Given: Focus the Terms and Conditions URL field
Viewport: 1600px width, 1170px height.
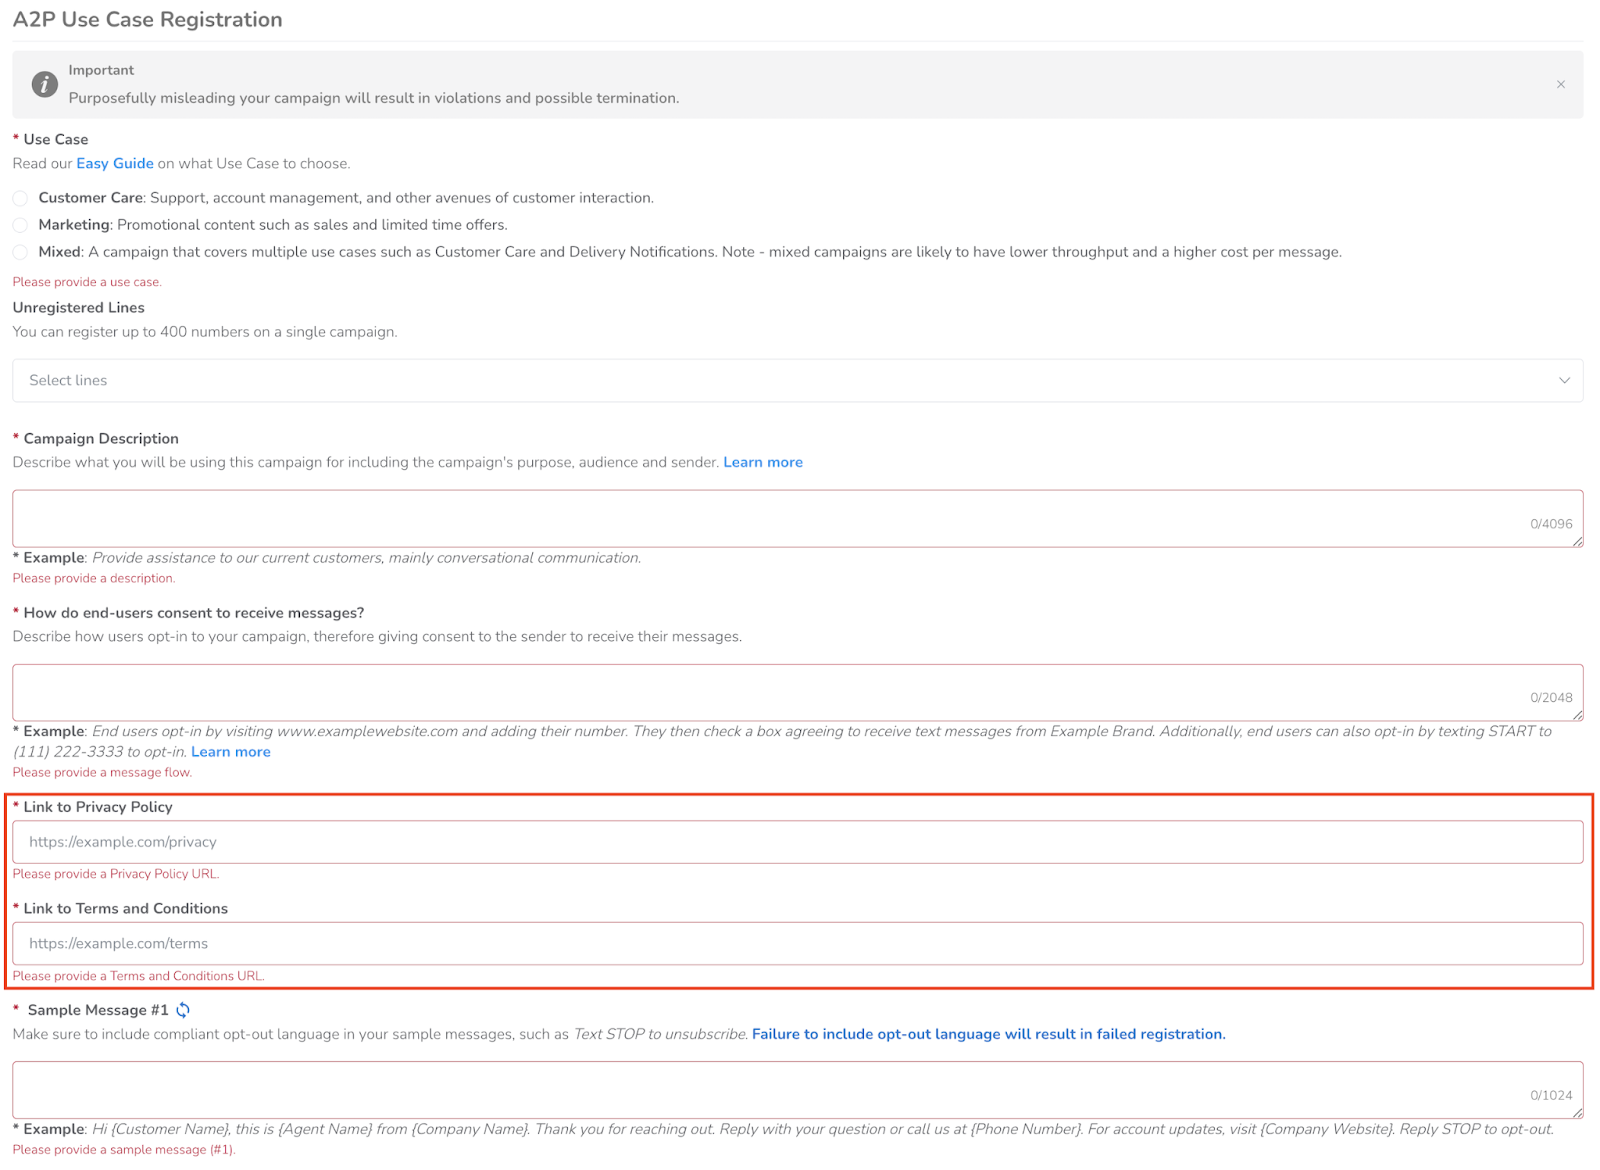Looking at the screenshot, I should (x=797, y=944).
